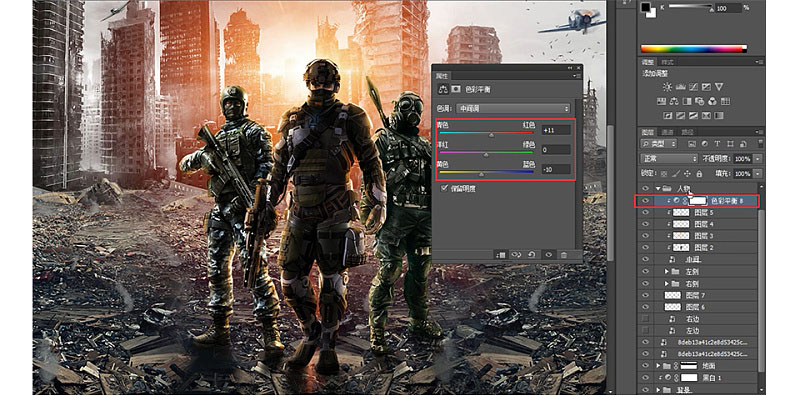This screenshot has width=800, height=396.
Task: Toggle Preserve Luminosity checkbox
Action: coord(444,189)
